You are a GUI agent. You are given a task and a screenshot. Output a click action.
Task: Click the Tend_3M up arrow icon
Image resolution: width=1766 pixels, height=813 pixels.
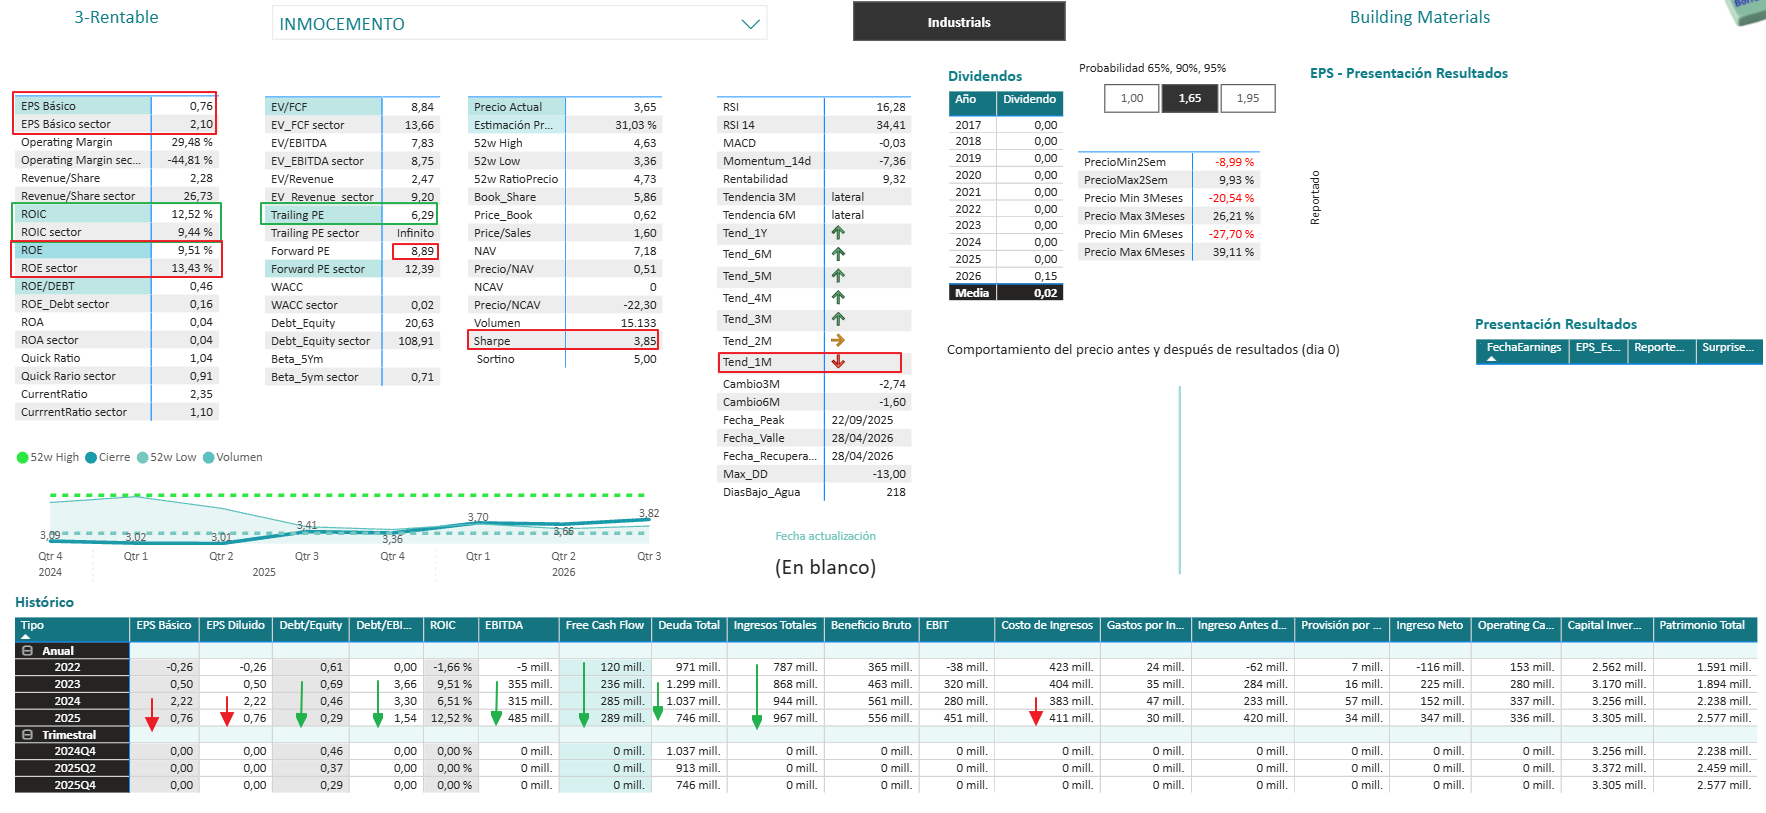click(x=838, y=319)
